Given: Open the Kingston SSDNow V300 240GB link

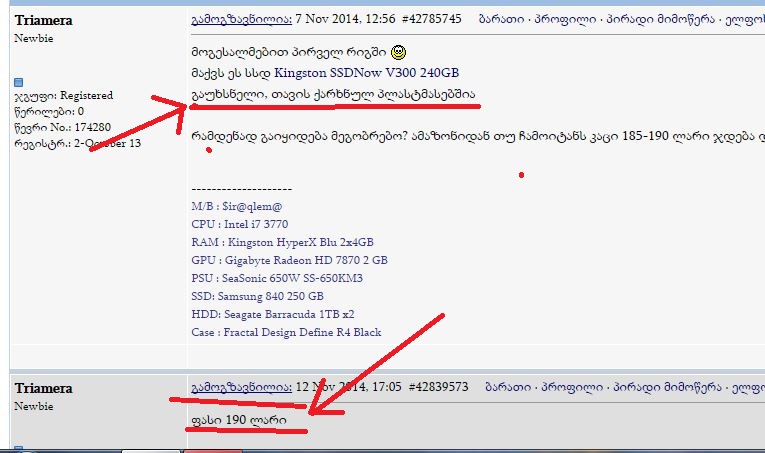Looking at the screenshot, I should pos(366,73).
